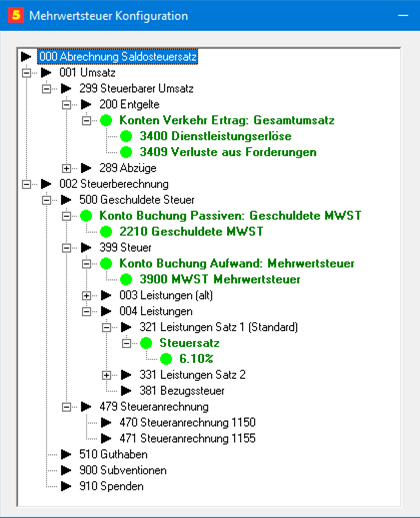Expand the 289 Abzüge node
The height and width of the screenshot is (518, 420).
point(66,168)
